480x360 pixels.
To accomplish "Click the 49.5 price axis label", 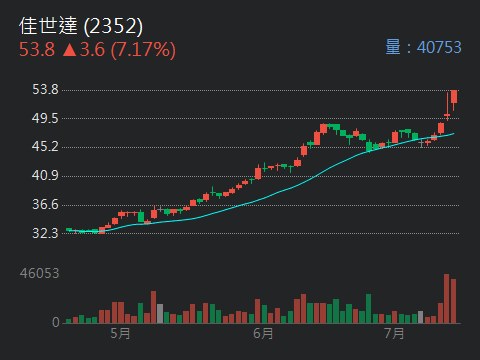I will click(x=45, y=118).
